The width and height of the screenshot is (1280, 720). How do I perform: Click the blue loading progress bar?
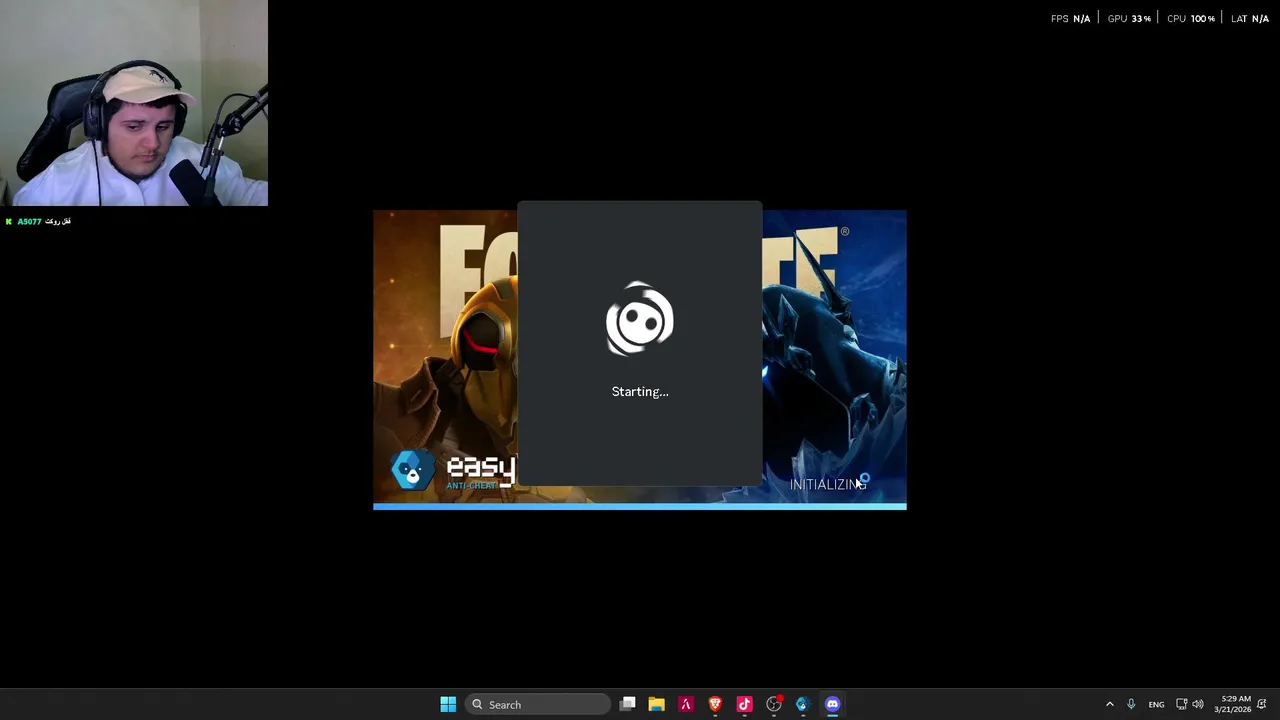click(x=640, y=506)
